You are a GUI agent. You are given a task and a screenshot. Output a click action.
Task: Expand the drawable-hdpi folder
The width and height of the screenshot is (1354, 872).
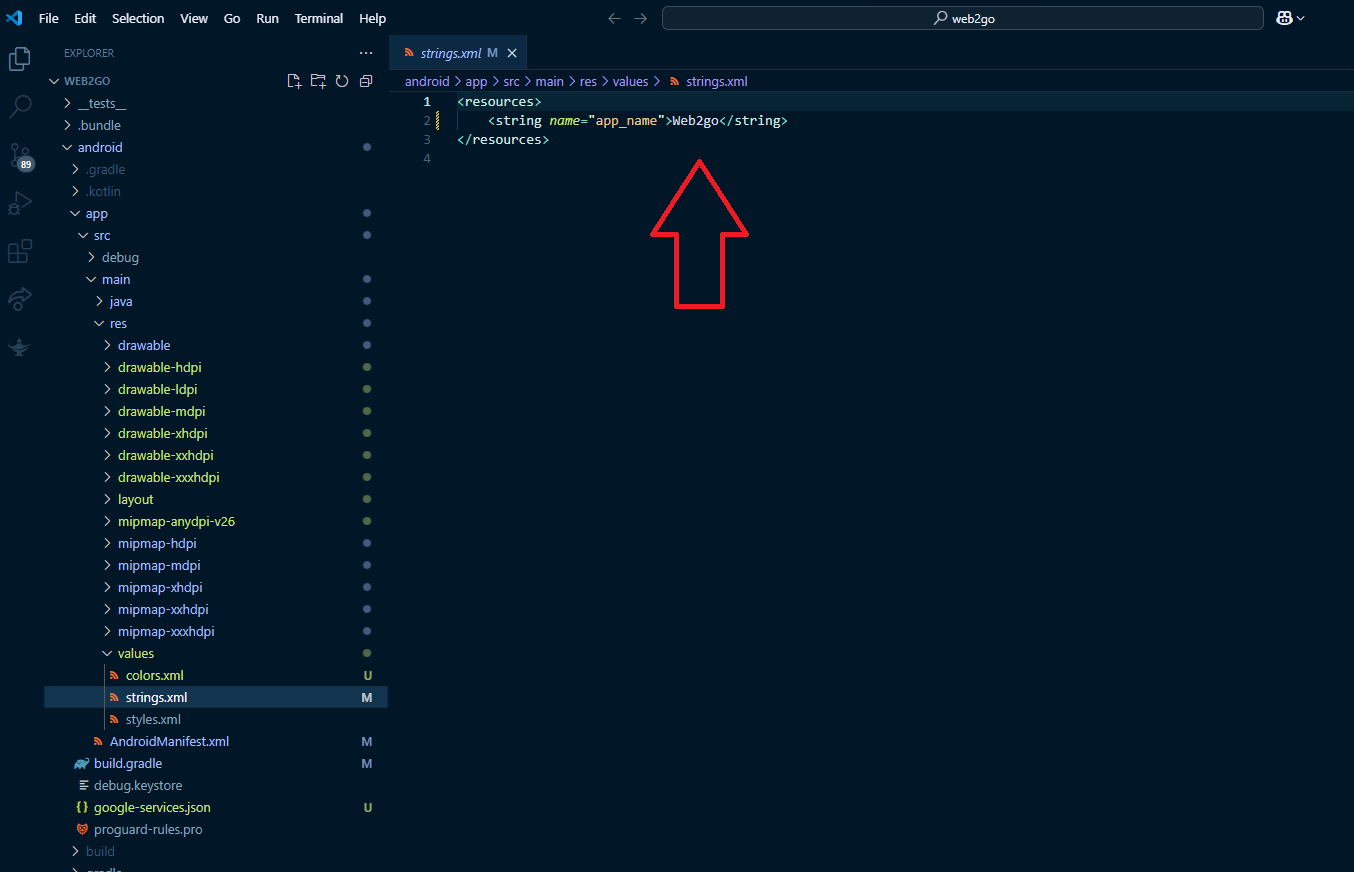click(159, 367)
